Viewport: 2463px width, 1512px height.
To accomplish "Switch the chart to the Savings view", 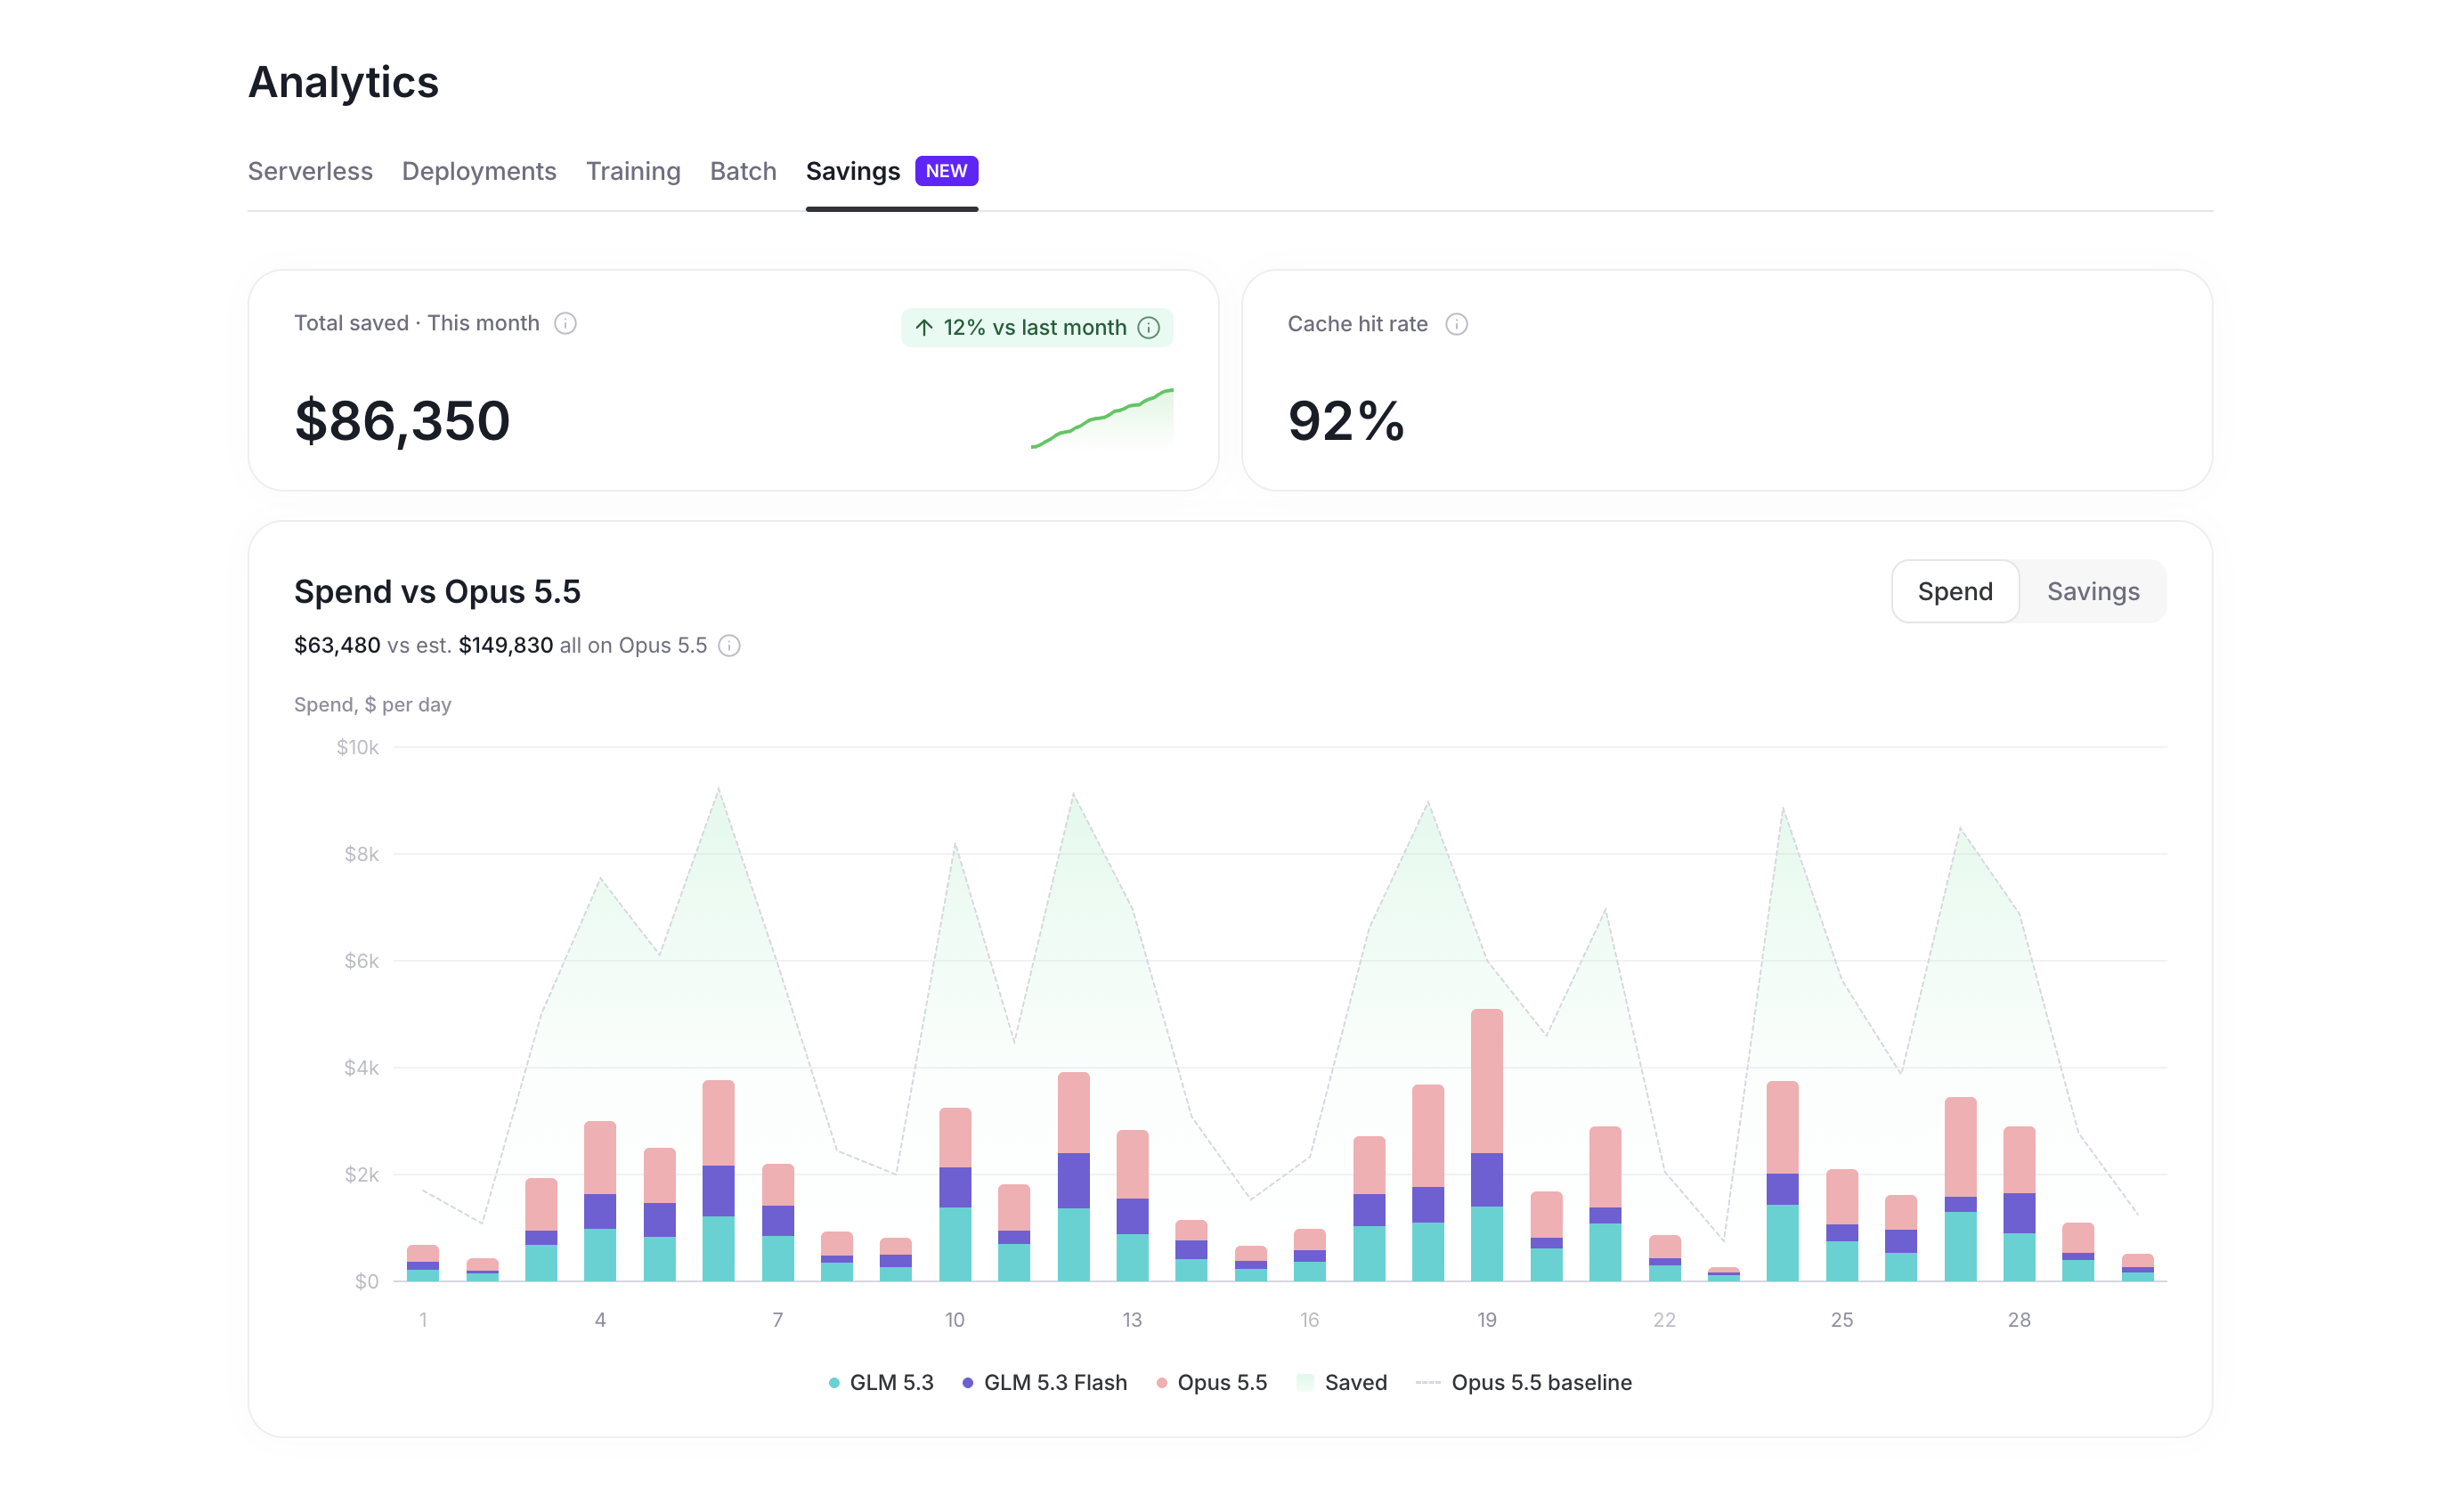I will [x=2093, y=591].
